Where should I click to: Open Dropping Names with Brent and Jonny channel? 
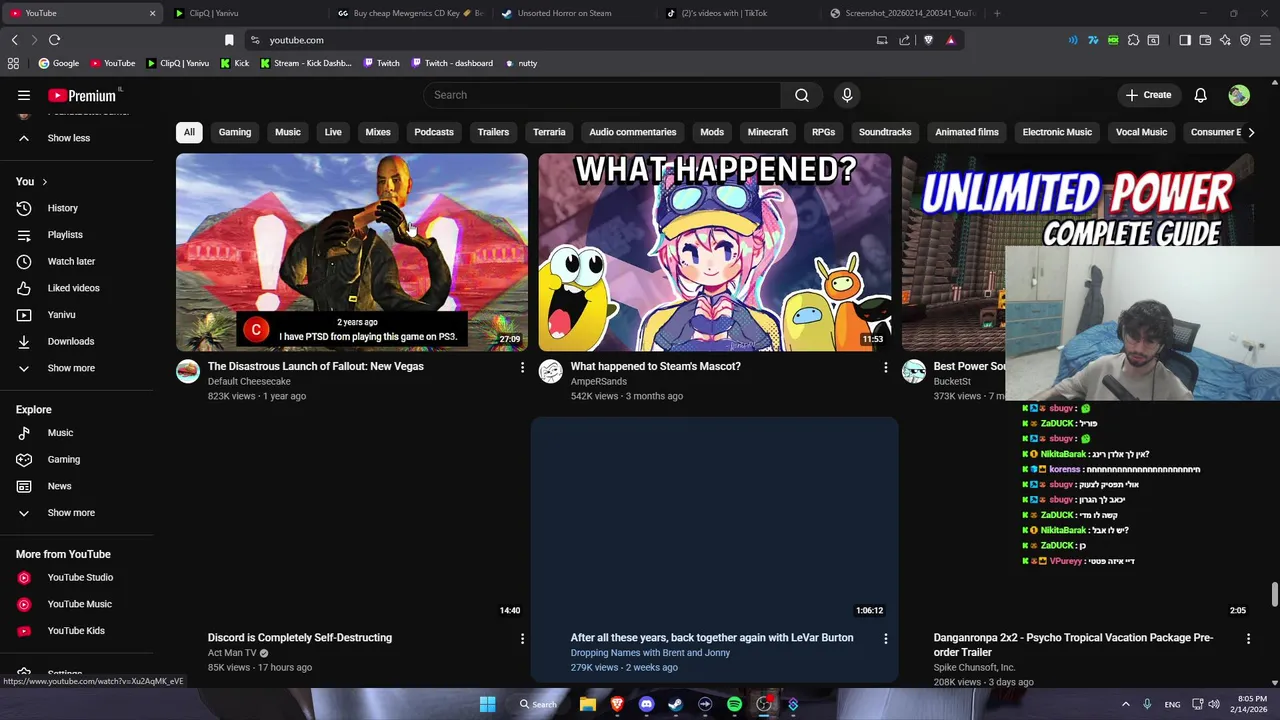click(650, 652)
